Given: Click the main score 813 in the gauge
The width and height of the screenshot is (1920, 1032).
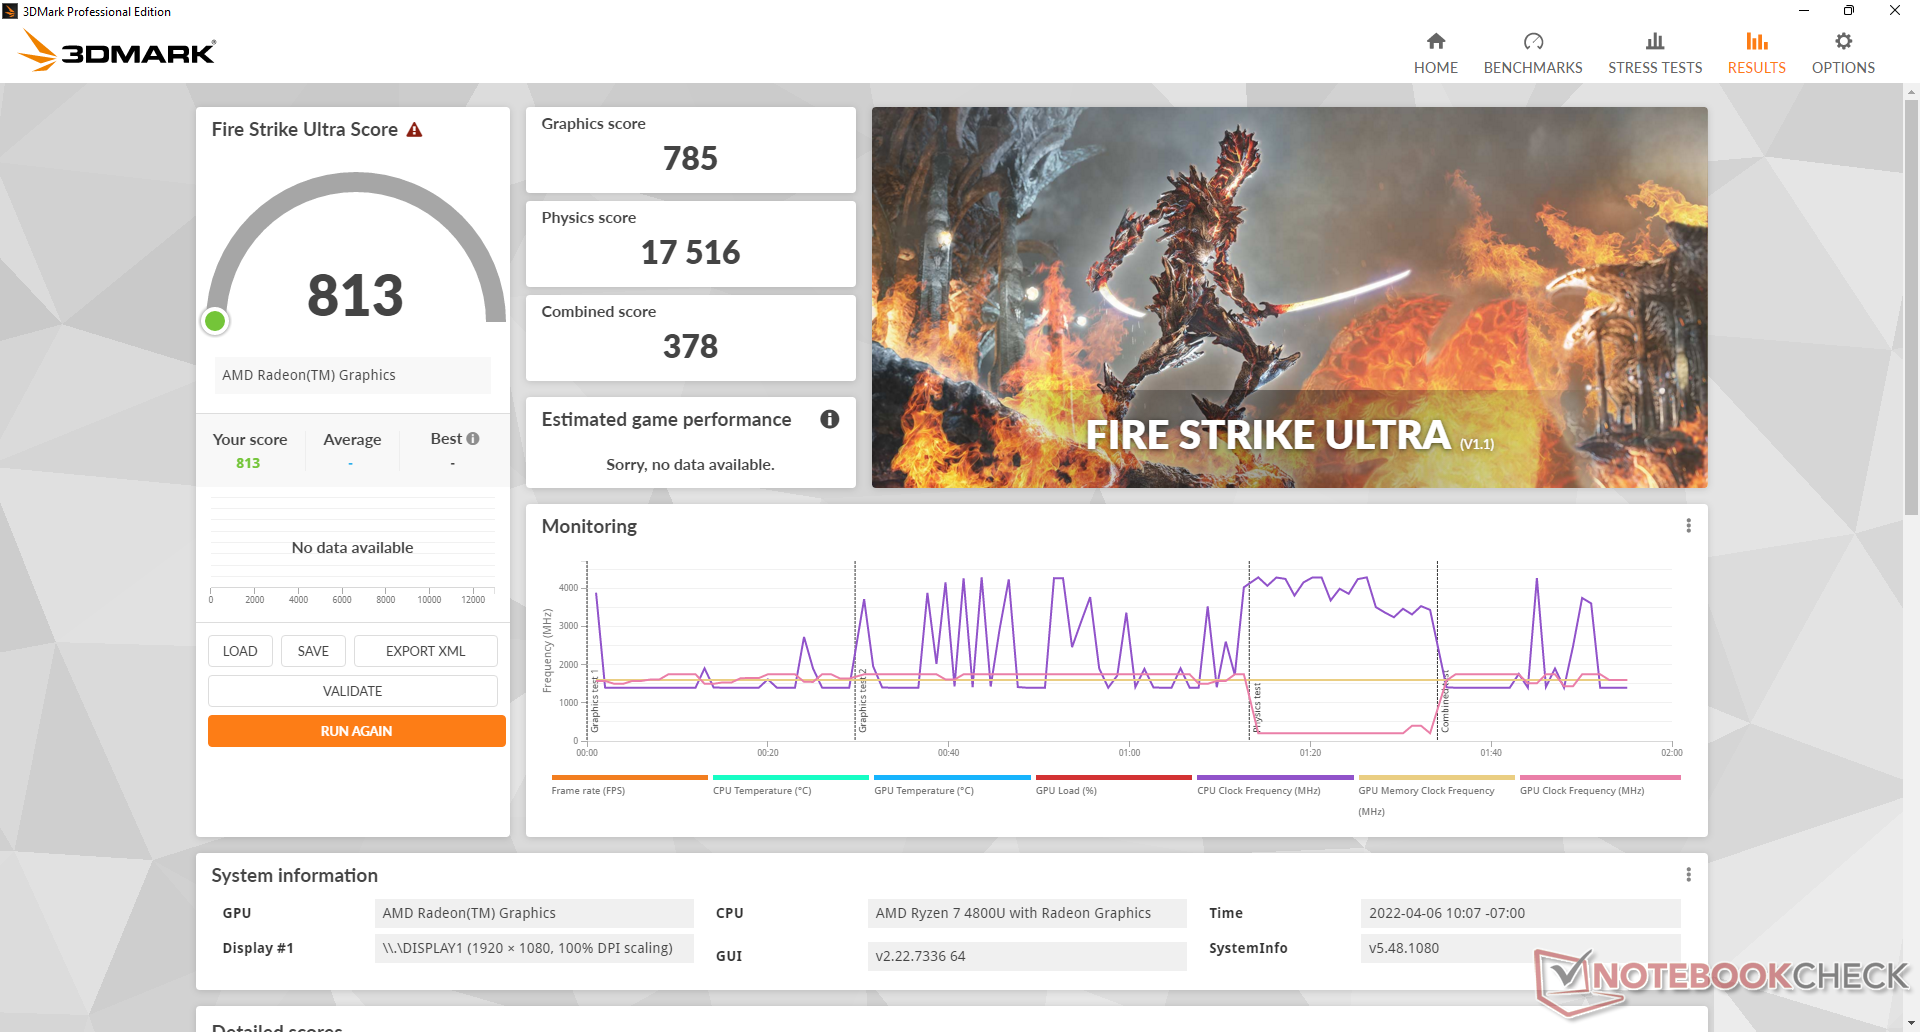Looking at the screenshot, I should click(355, 296).
